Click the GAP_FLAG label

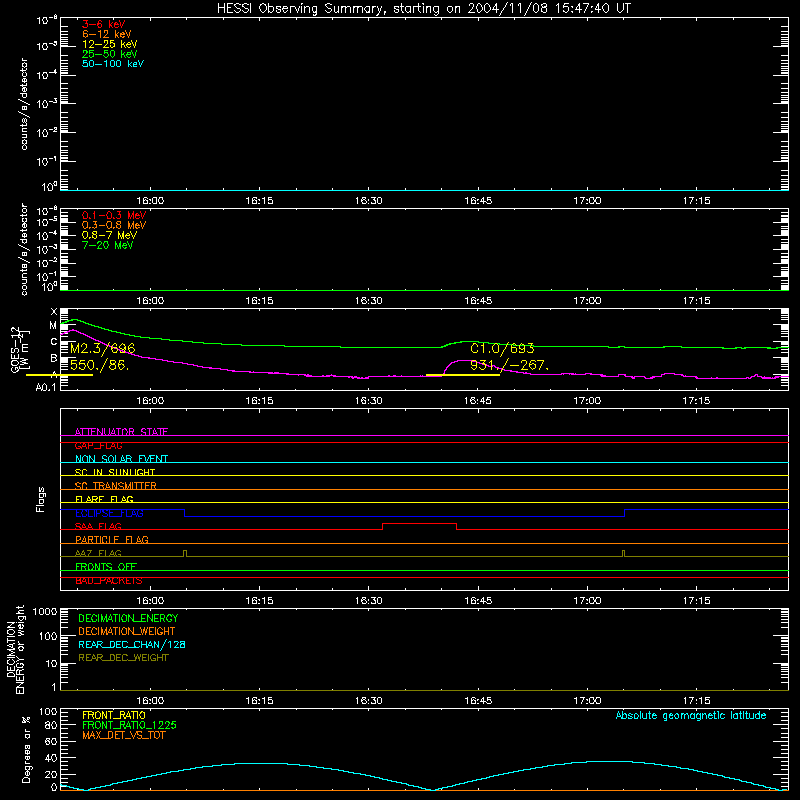(98, 445)
